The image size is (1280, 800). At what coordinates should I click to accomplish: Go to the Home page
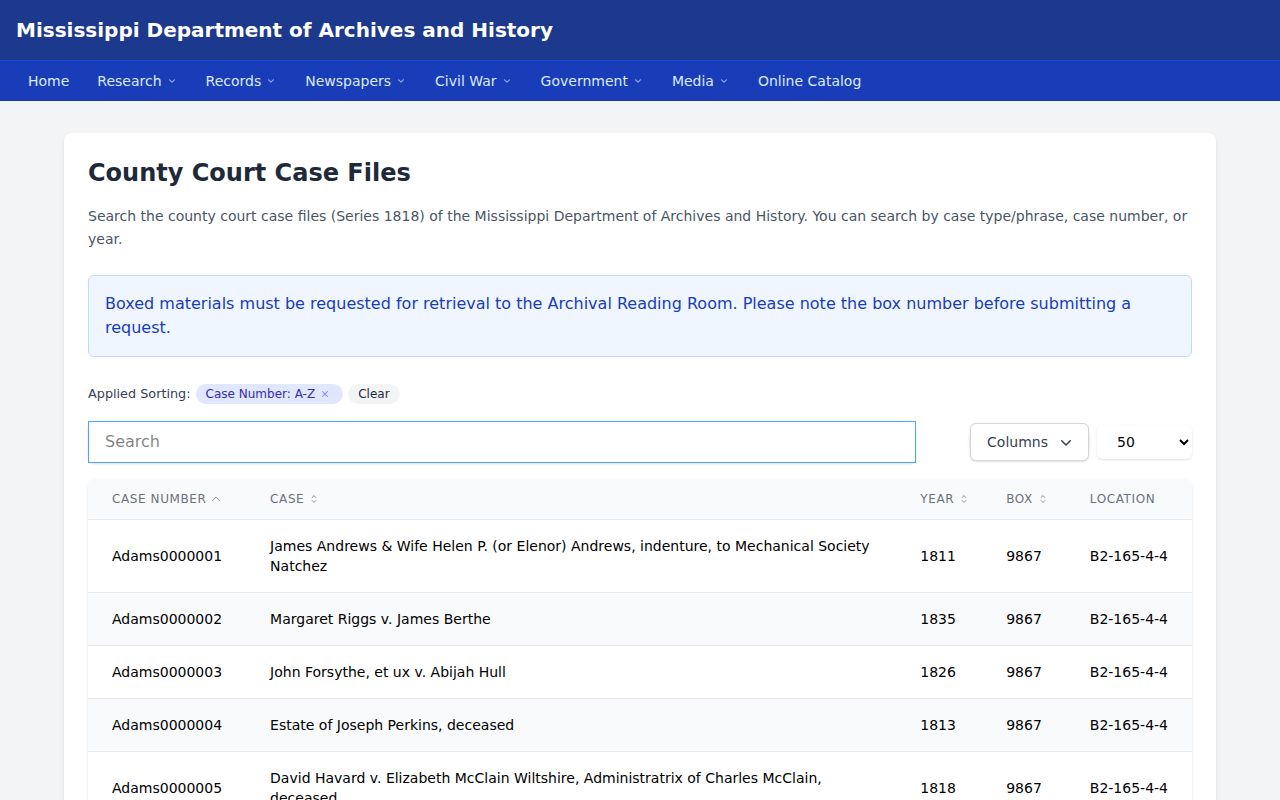[x=48, y=81]
